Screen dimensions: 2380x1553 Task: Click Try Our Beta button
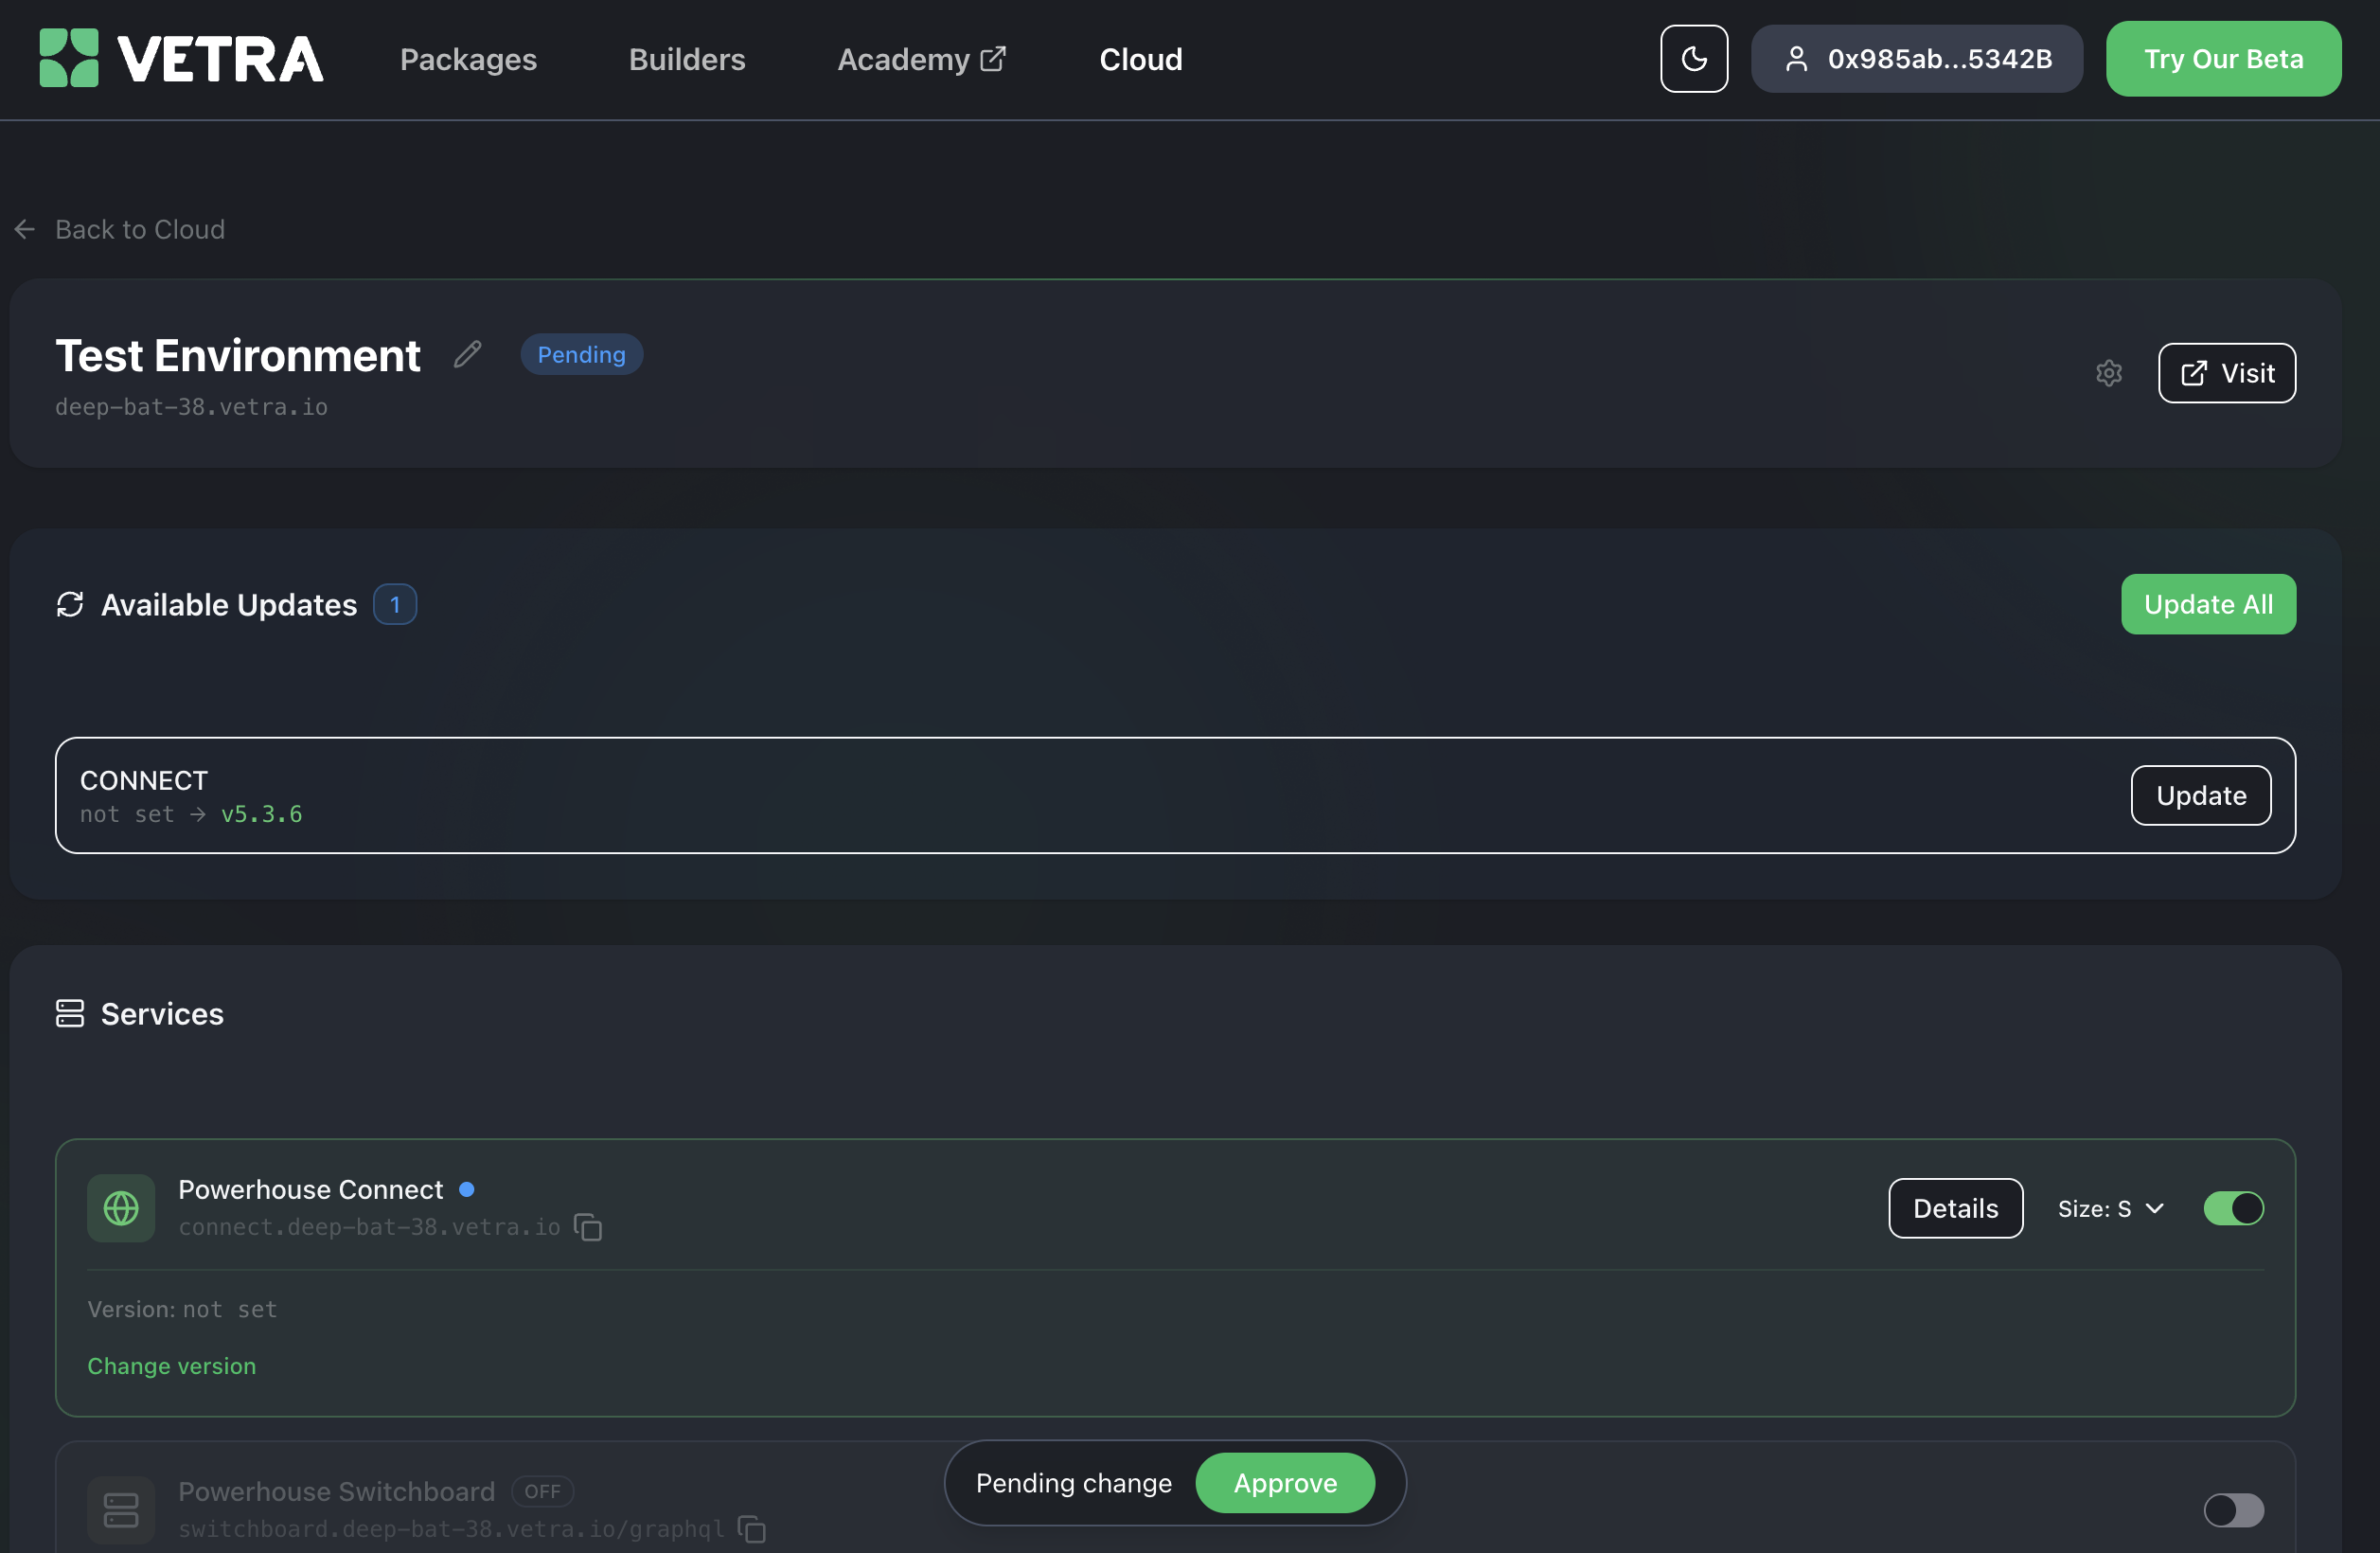click(2223, 59)
